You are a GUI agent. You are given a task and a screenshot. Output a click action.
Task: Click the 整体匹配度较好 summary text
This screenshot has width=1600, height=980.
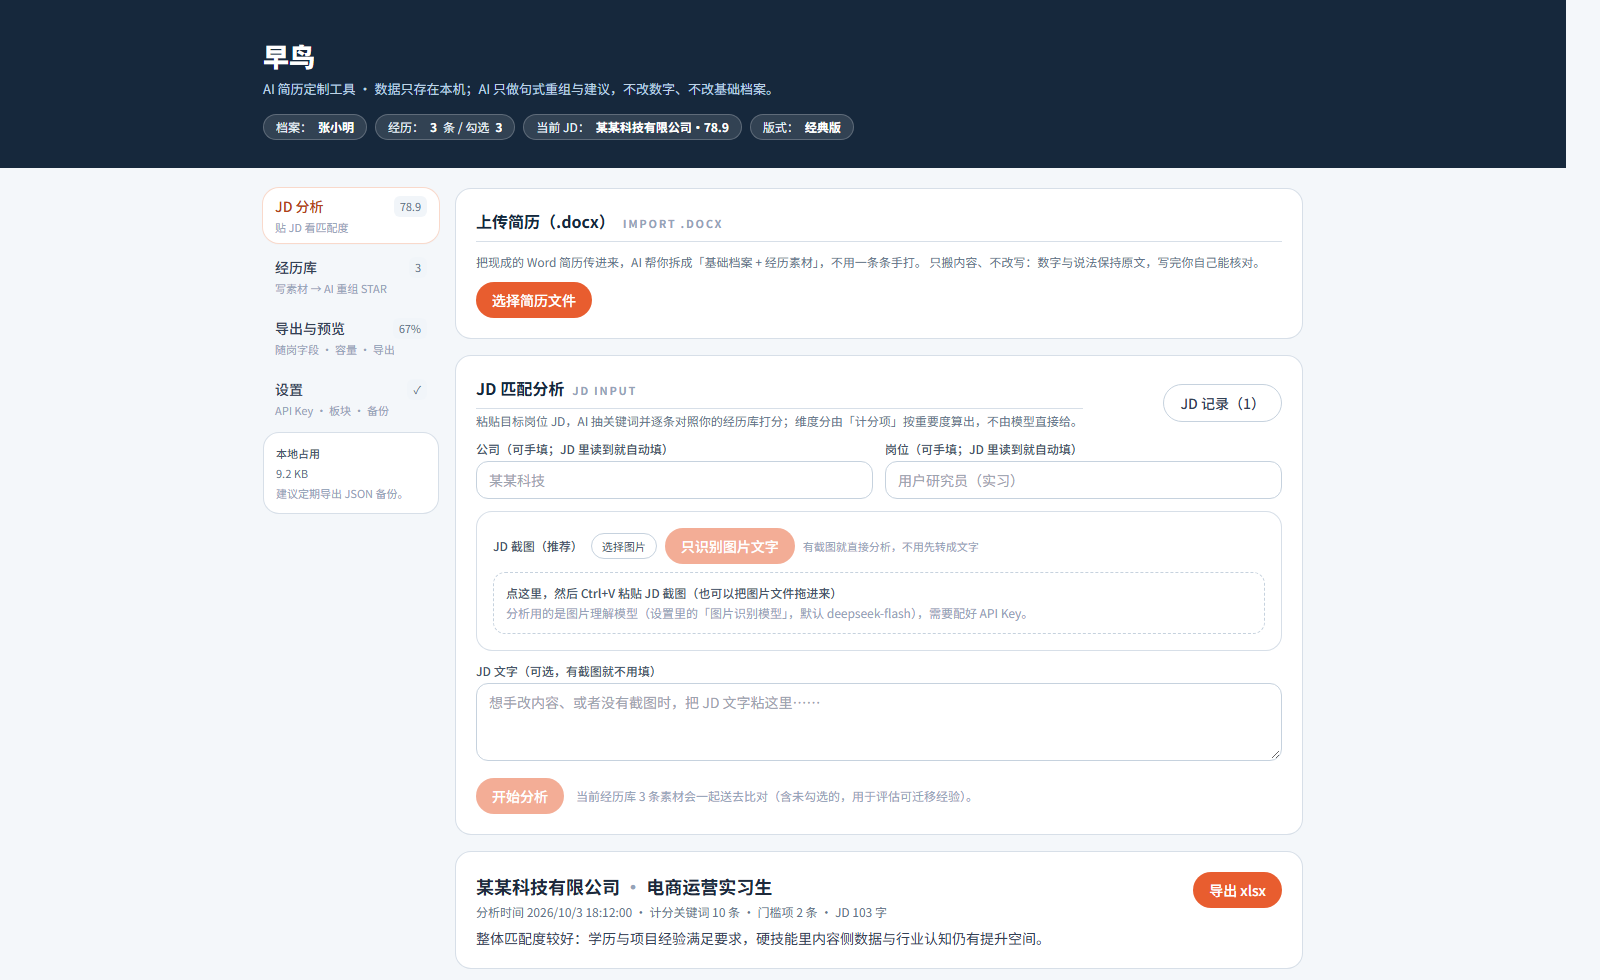point(760,939)
